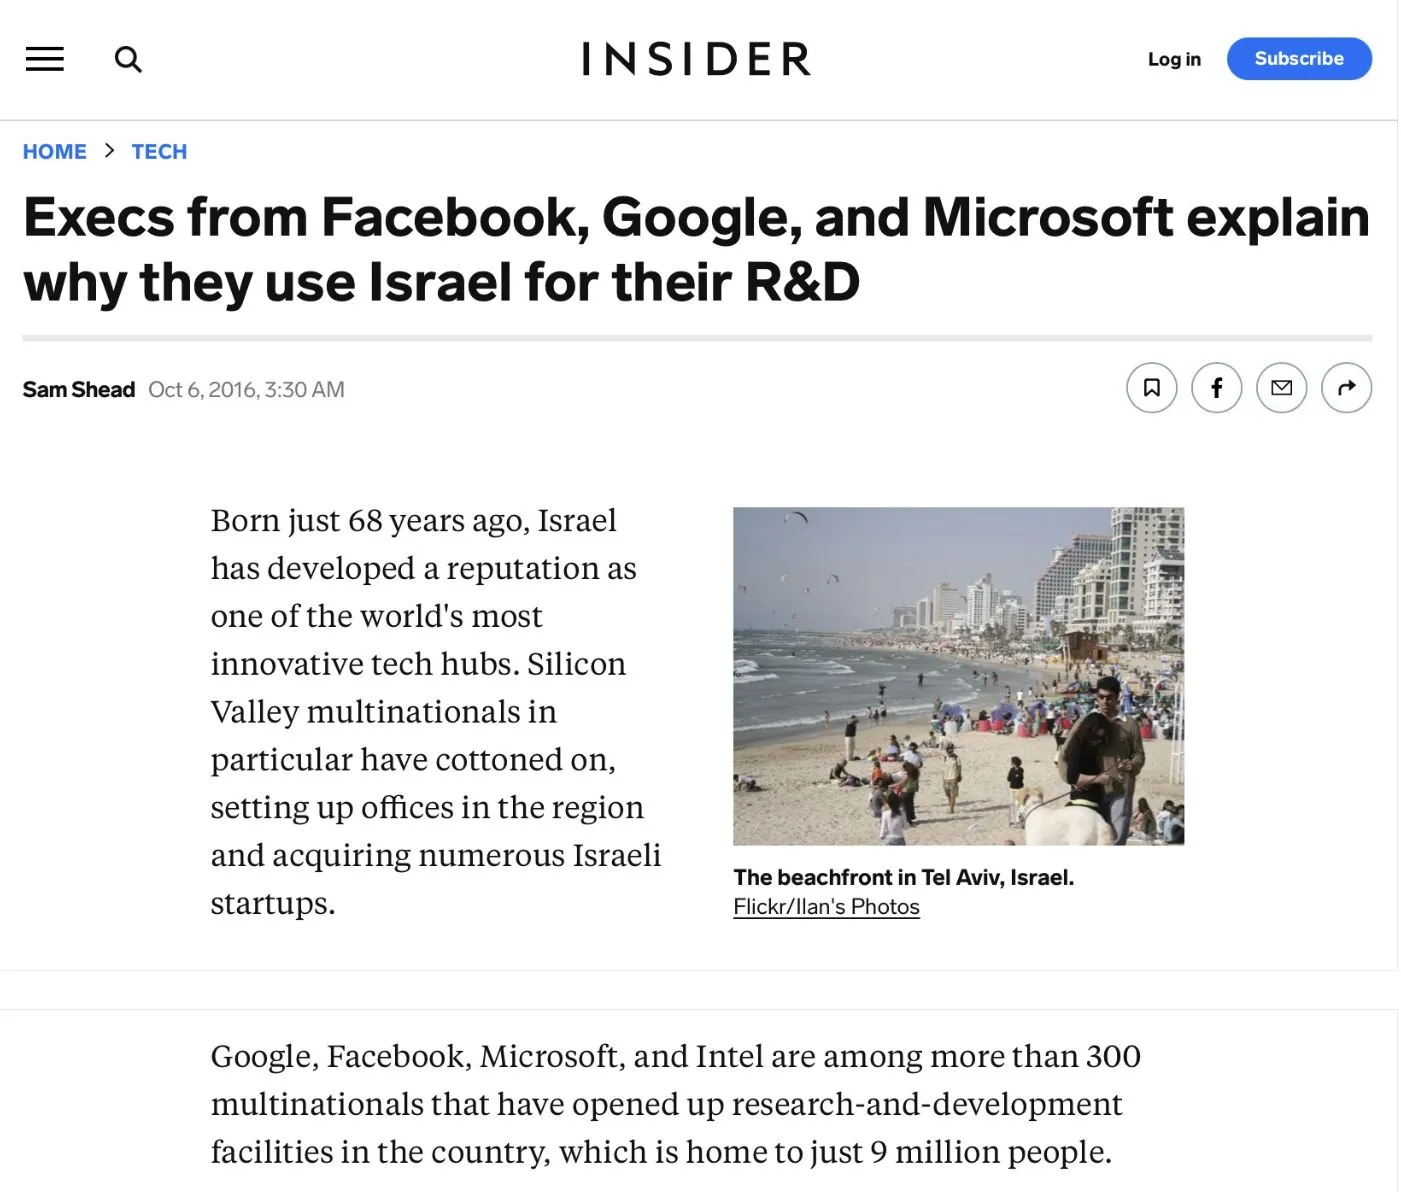This screenshot has width=1401, height=1192.
Task: Click the Subscribe button
Action: pos(1299,59)
